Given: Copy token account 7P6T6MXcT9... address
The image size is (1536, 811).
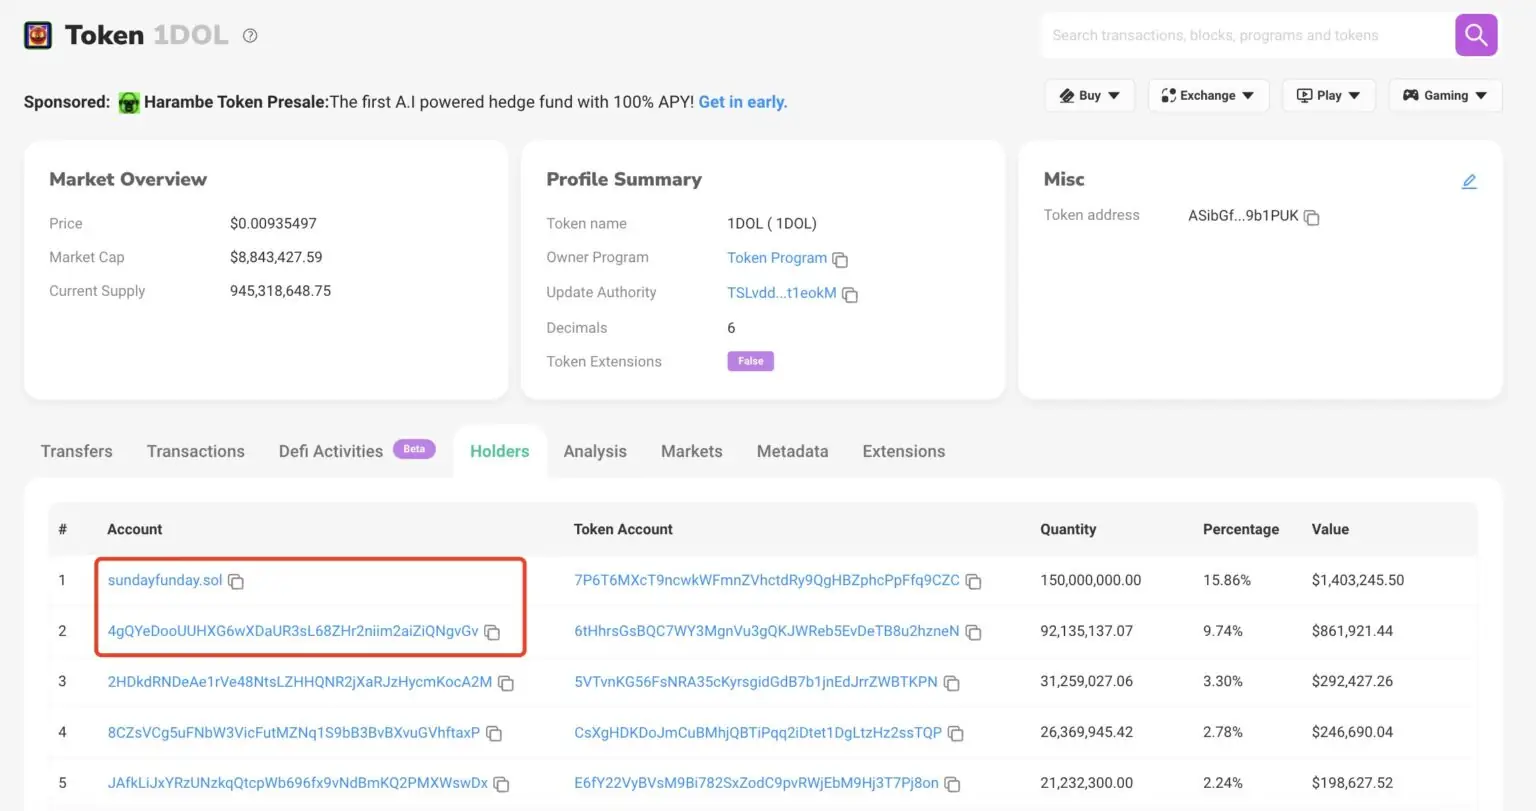Looking at the screenshot, I should click(973, 581).
